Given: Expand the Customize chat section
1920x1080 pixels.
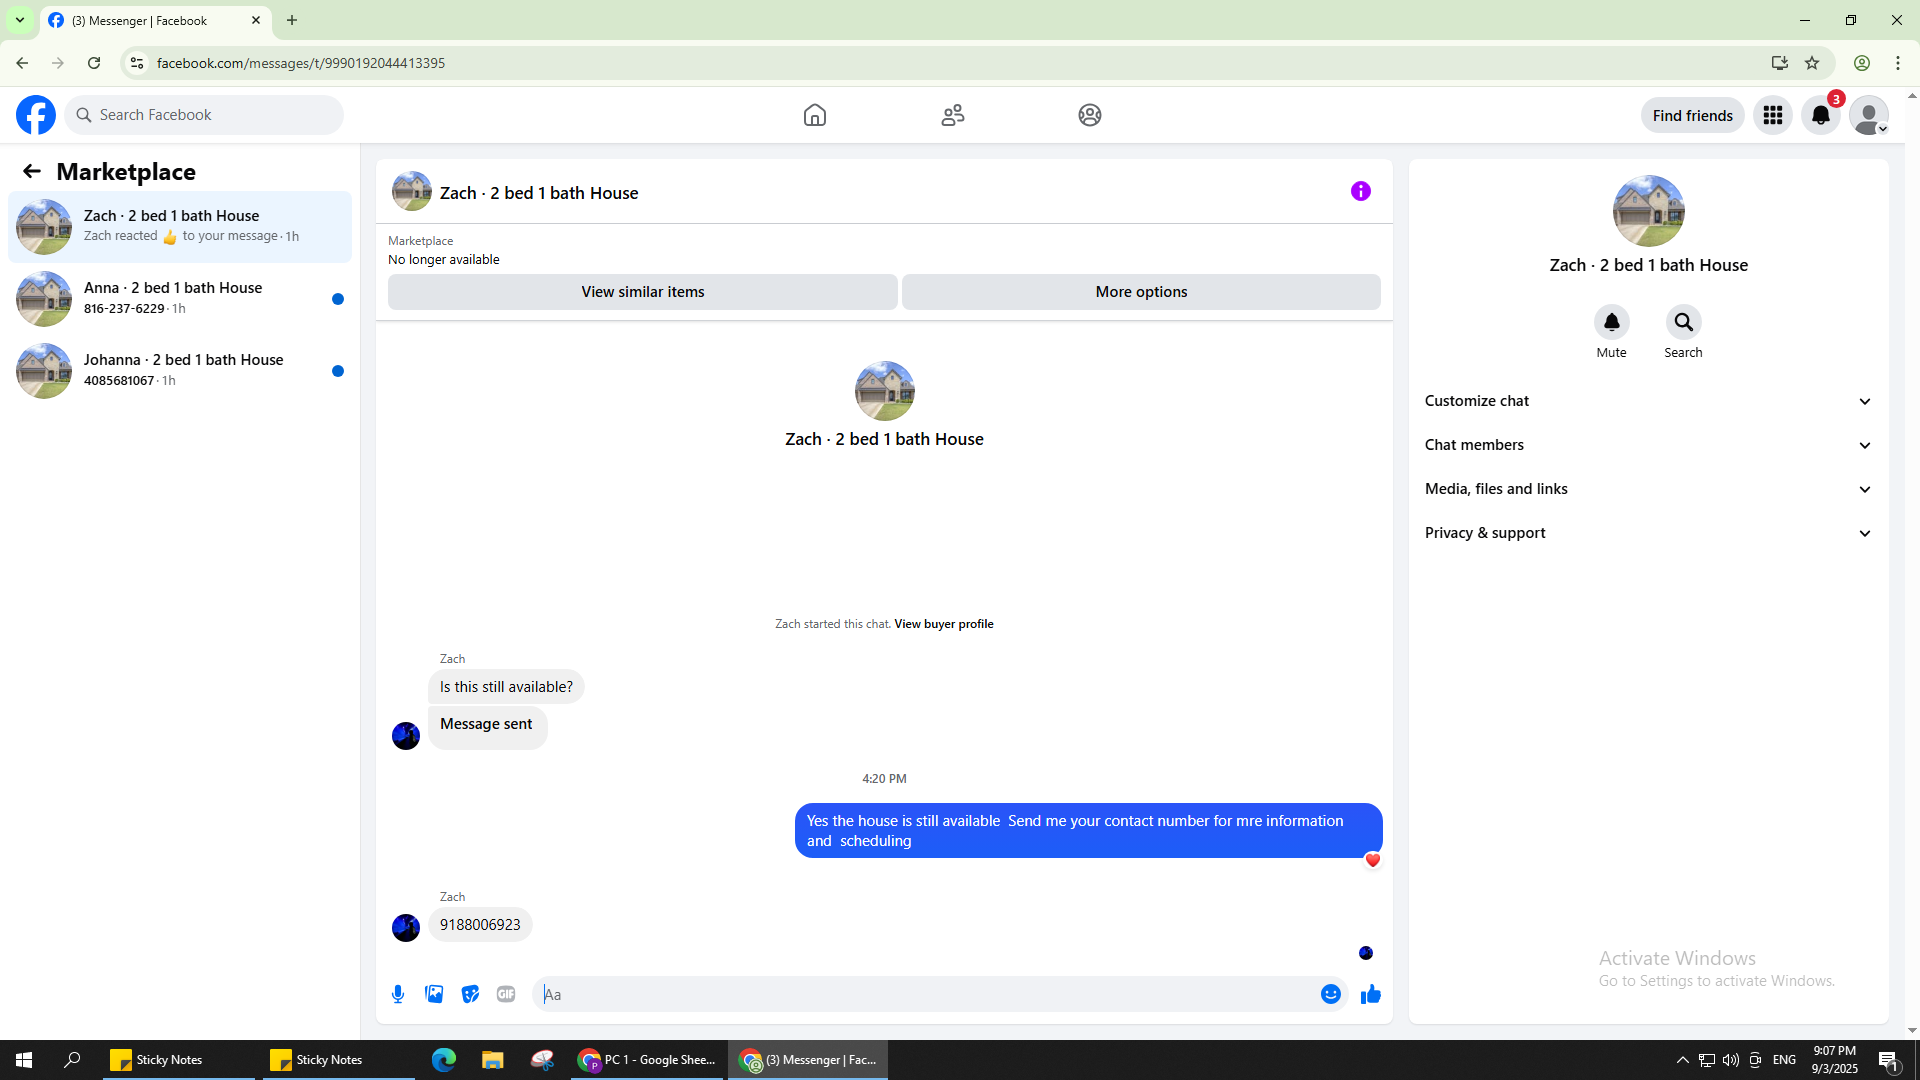Looking at the screenshot, I should tap(1649, 401).
